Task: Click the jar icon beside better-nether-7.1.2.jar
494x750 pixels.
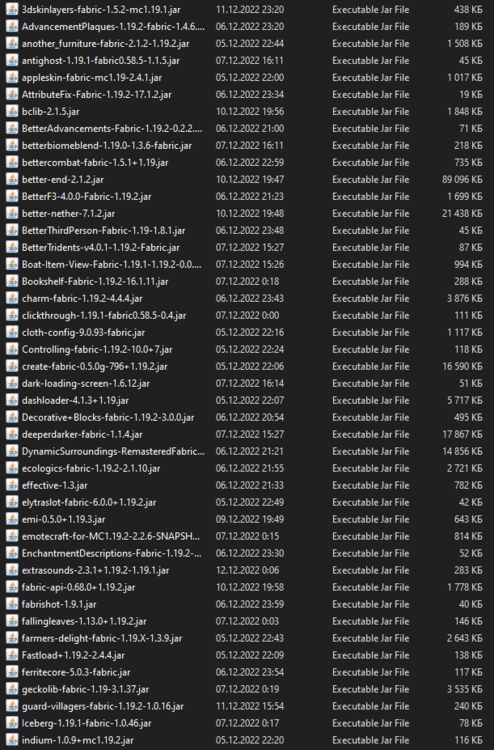Action: (12, 213)
